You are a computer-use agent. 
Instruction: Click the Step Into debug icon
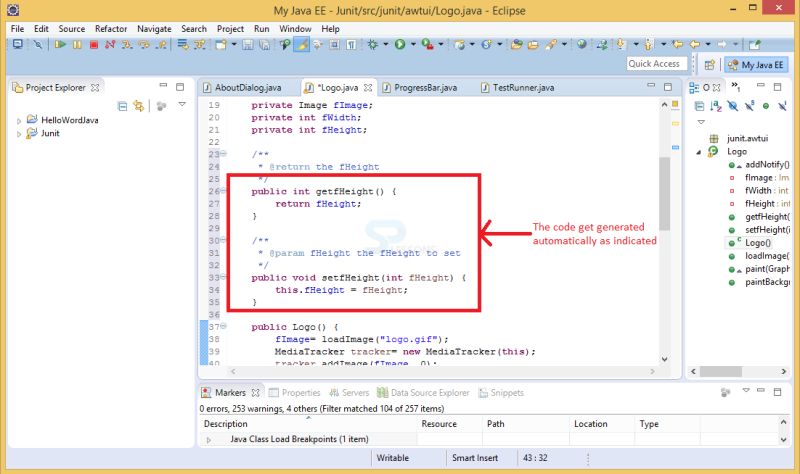point(127,44)
